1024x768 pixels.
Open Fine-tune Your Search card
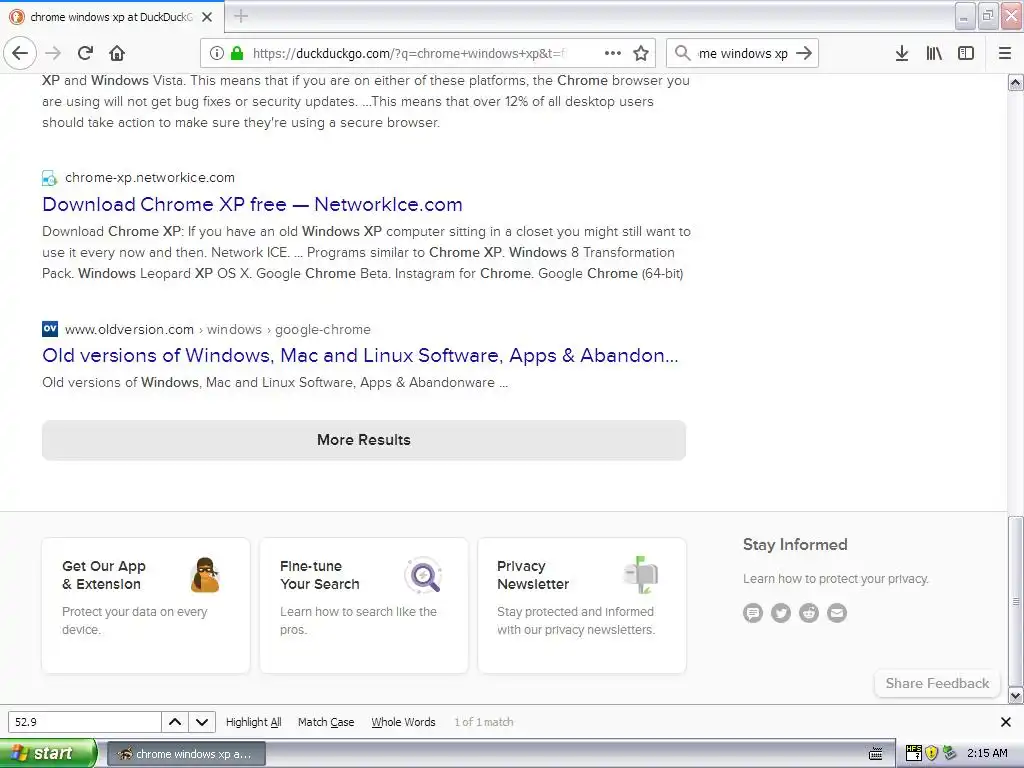[x=364, y=605]
